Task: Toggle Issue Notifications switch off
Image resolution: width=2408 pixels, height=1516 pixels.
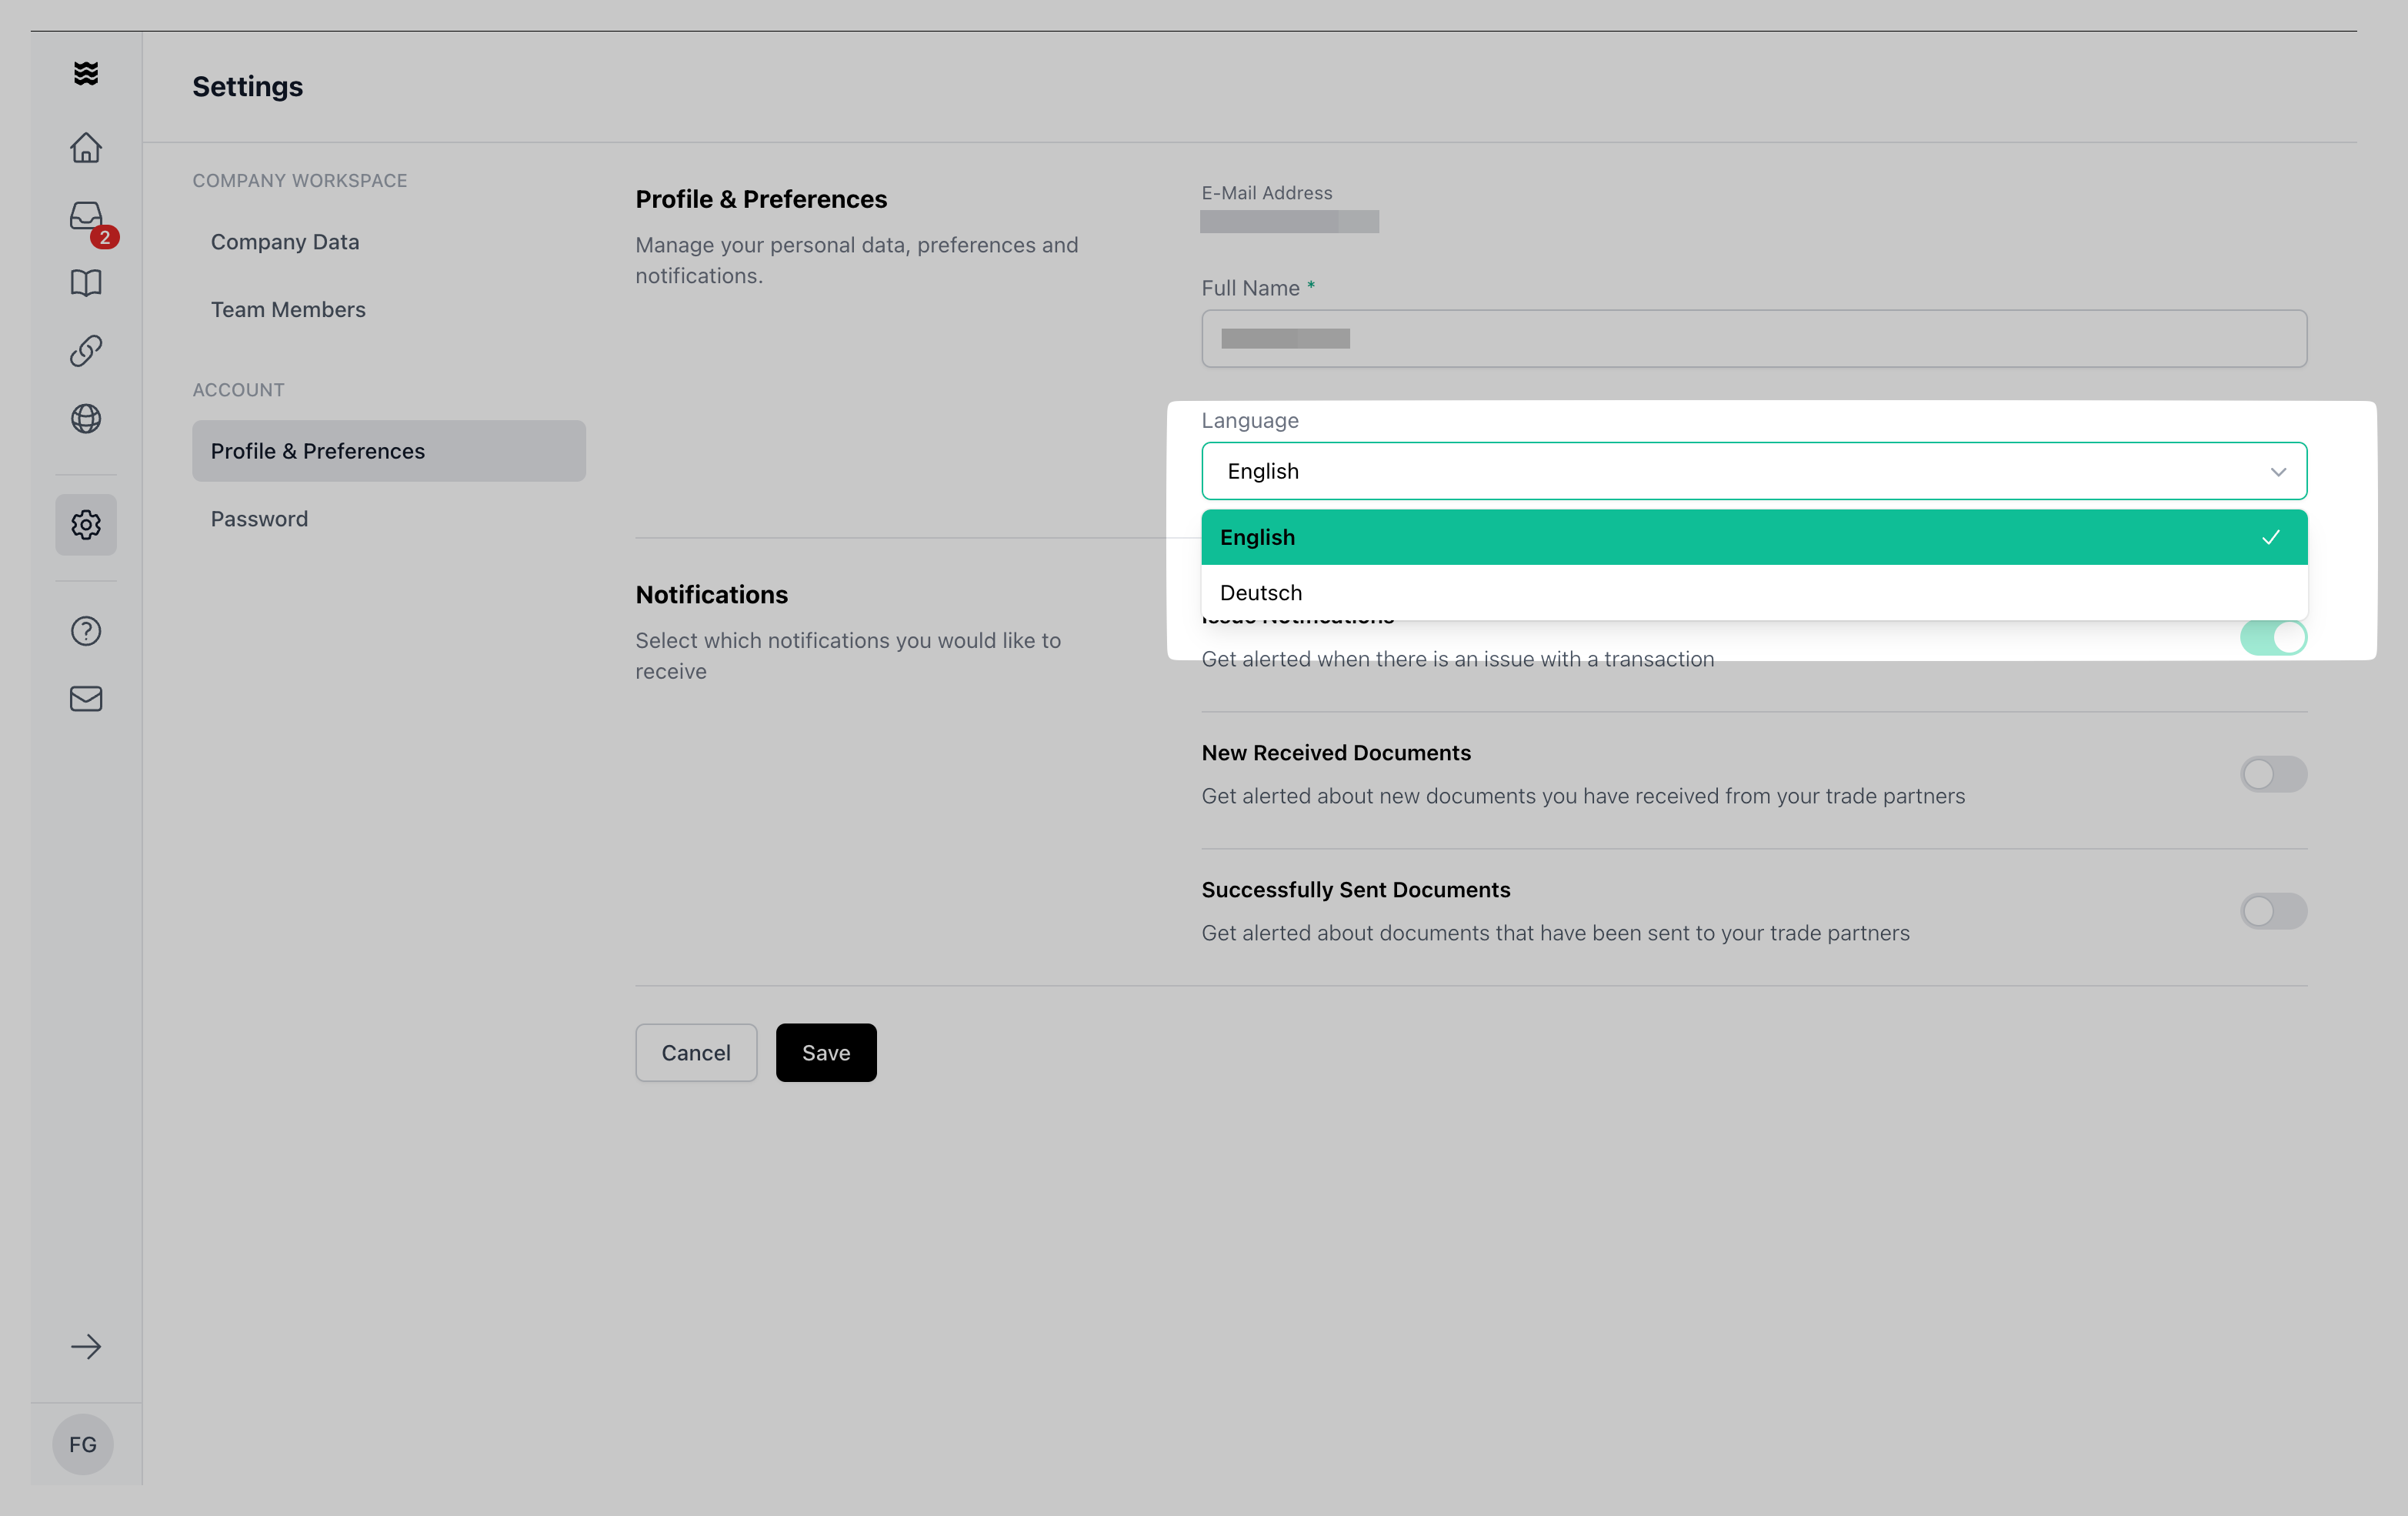Action: click(2273, 637)
